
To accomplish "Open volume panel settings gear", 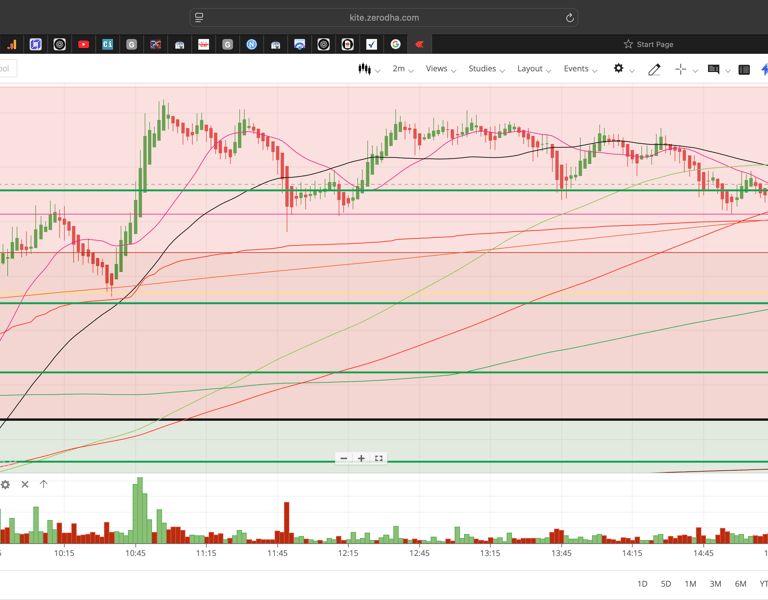I will tap(5, 484).
